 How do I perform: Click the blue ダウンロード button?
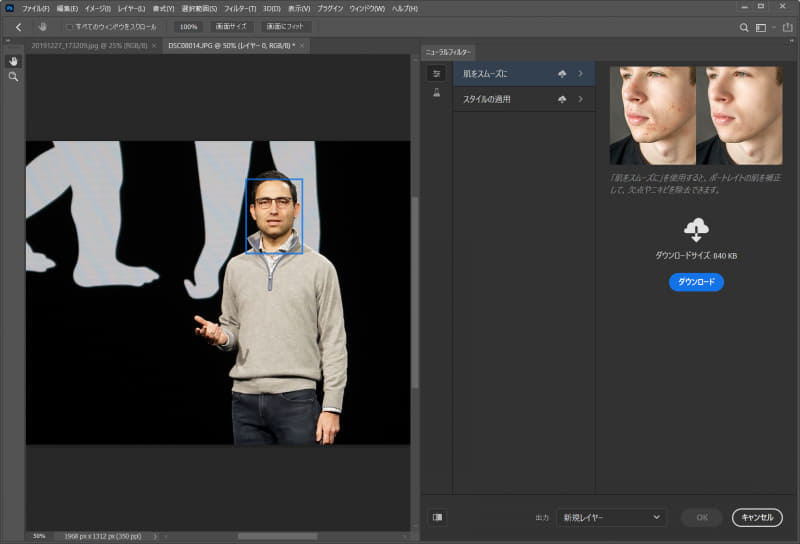click(695, 282)
